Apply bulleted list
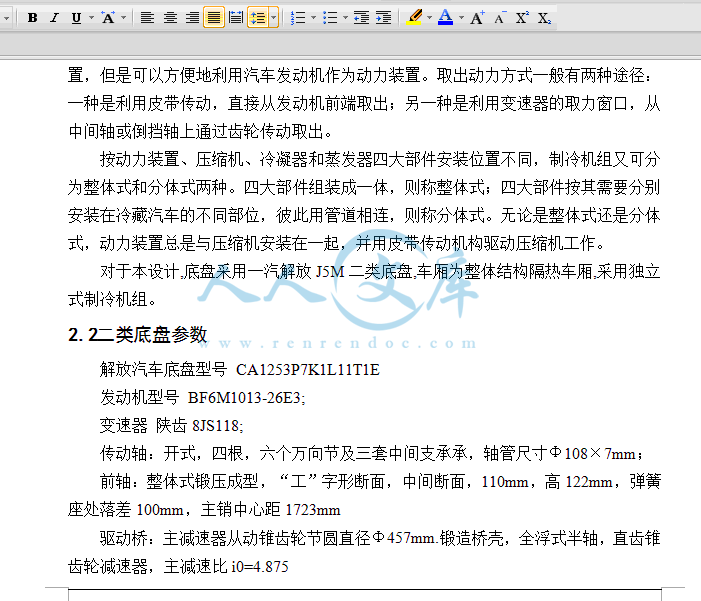This screenshot has height=601, width=701. (x=330, y=18)
